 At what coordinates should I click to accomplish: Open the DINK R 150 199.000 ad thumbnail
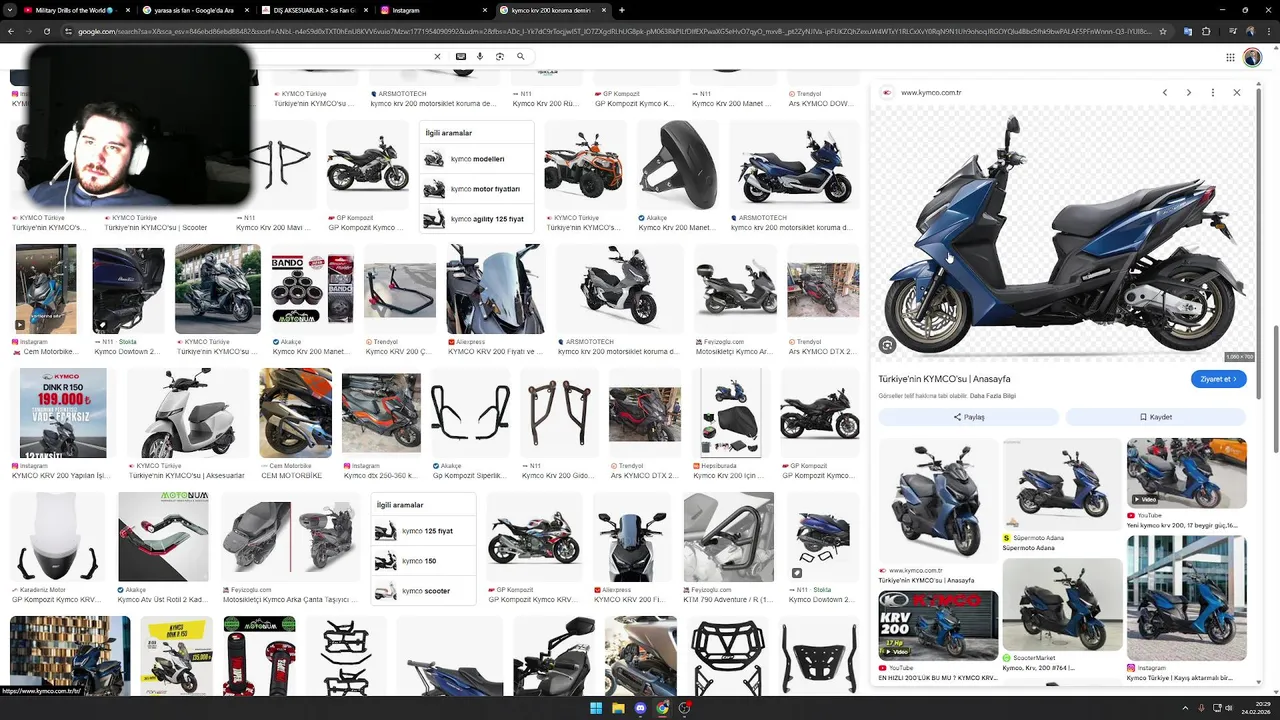(63, 413)
